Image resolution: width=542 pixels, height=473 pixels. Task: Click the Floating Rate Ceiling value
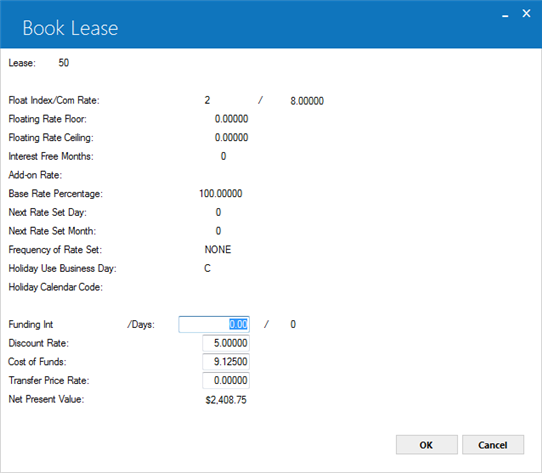click(231, 138)
